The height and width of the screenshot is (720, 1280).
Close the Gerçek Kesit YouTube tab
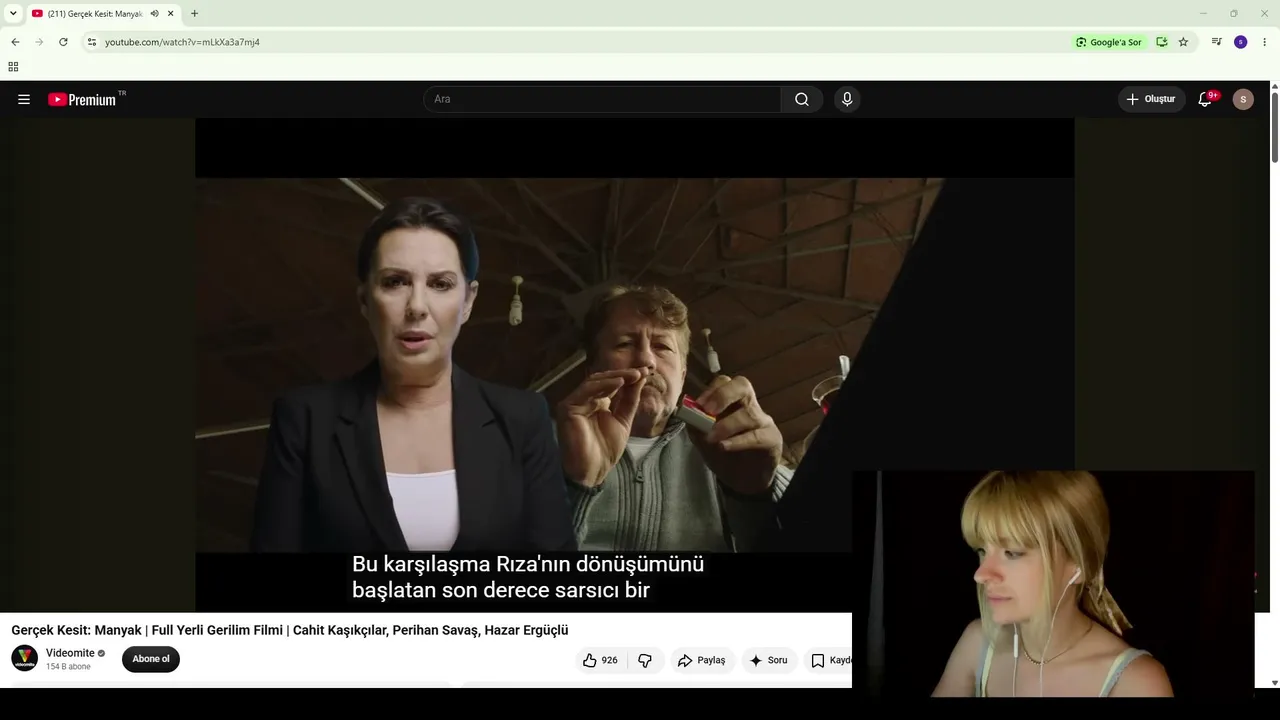coord(170,13)
